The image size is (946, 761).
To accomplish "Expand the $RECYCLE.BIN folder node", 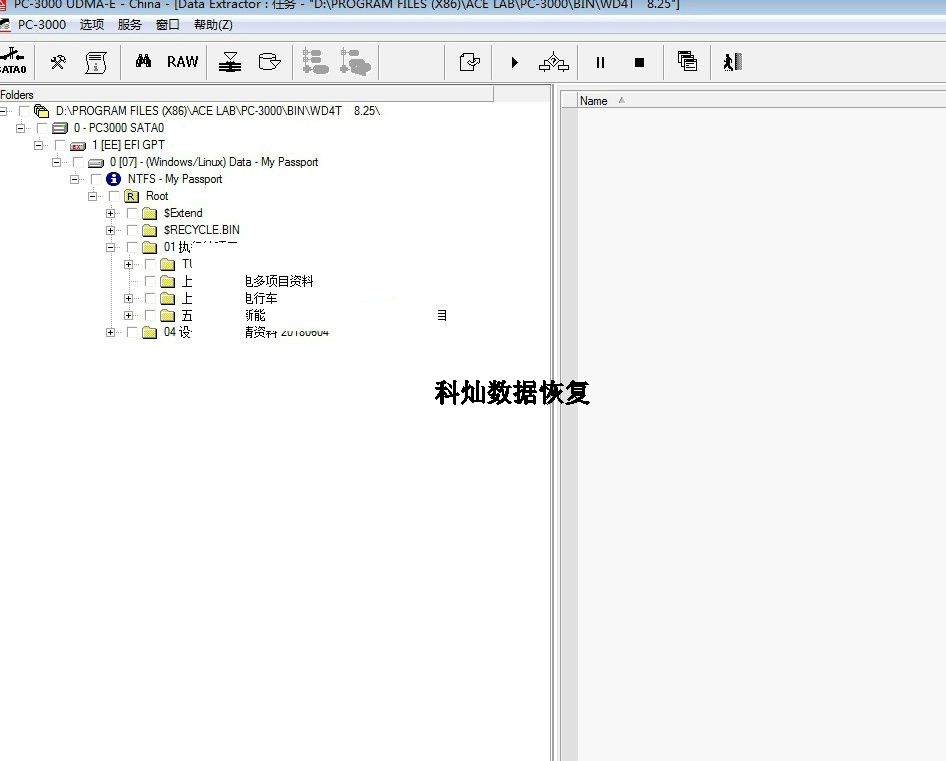I will 111,230.
